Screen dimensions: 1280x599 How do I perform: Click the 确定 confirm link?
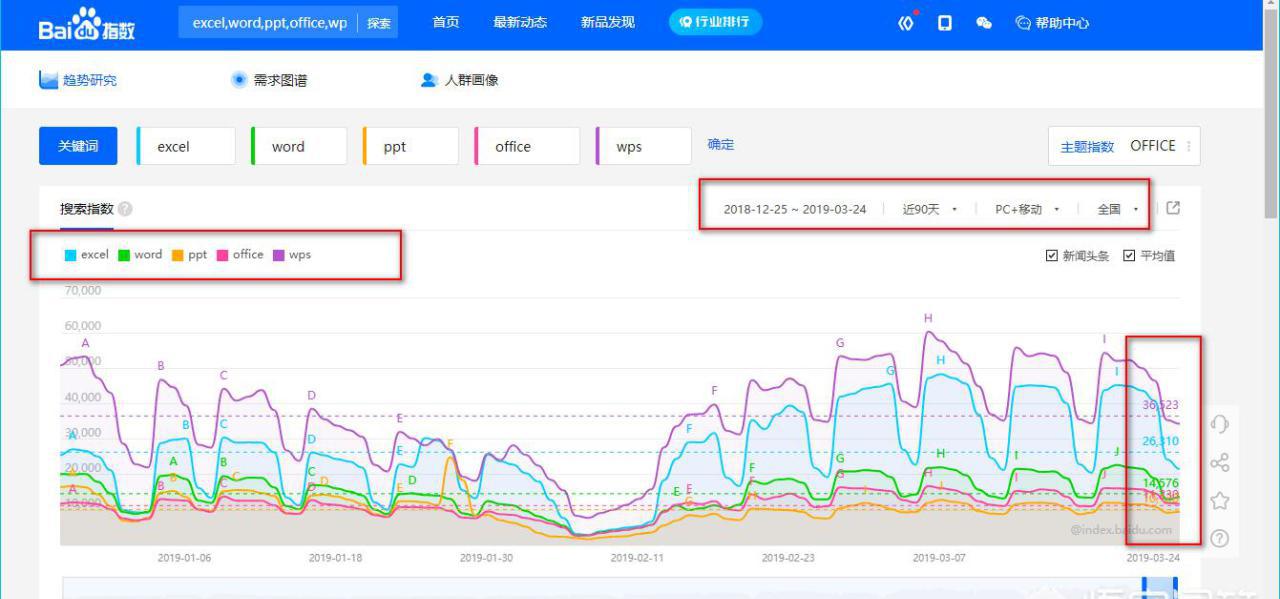tap(721, 144)
